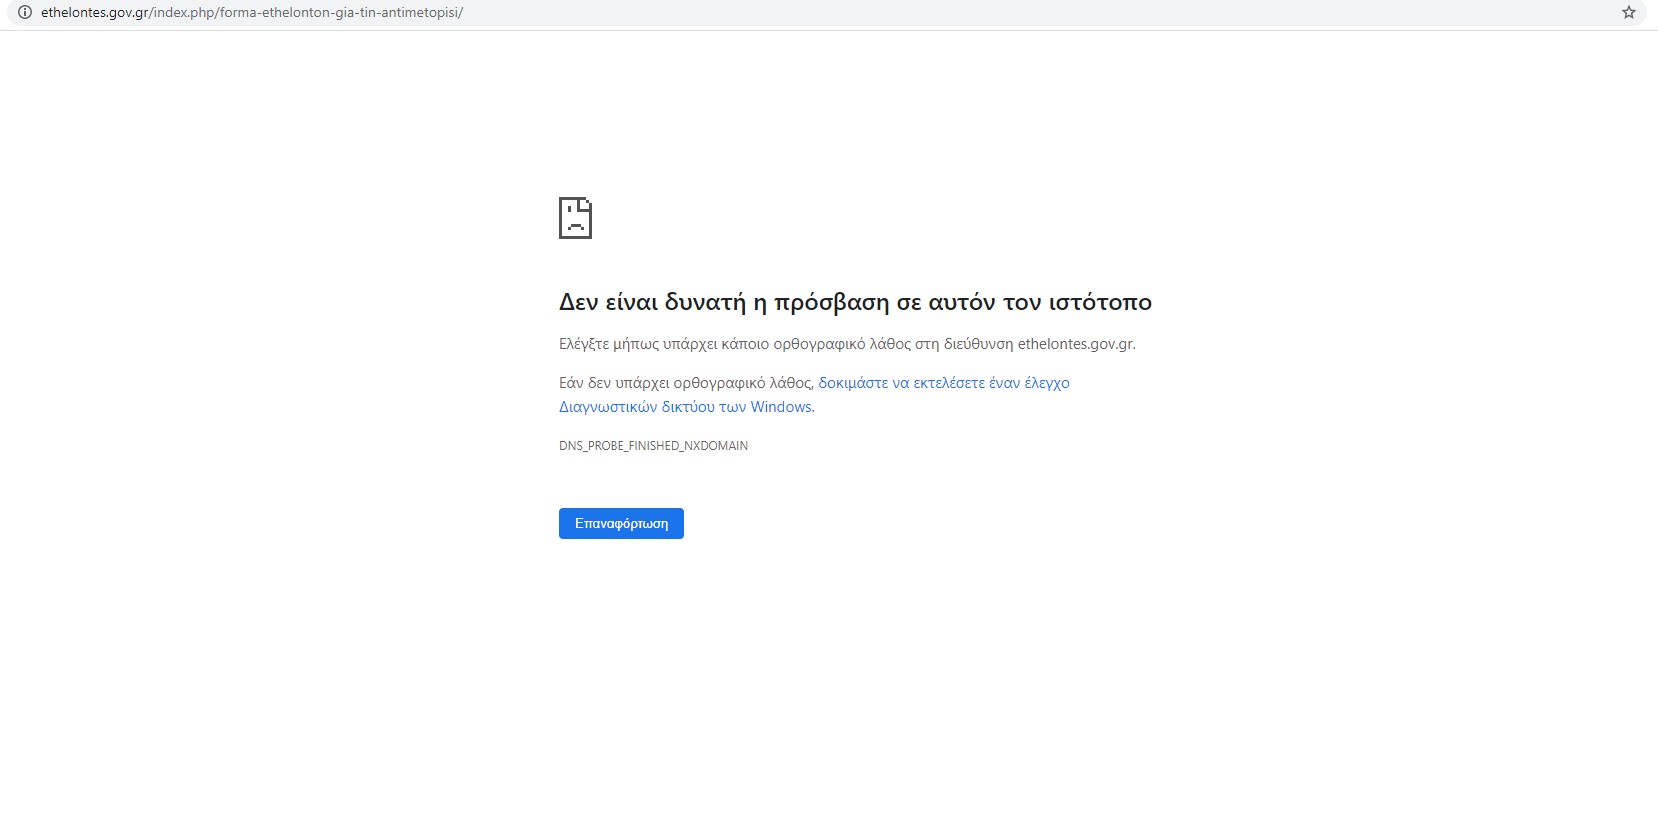Click ethelontes.gov.gr in the error description text

(1075, 344)
